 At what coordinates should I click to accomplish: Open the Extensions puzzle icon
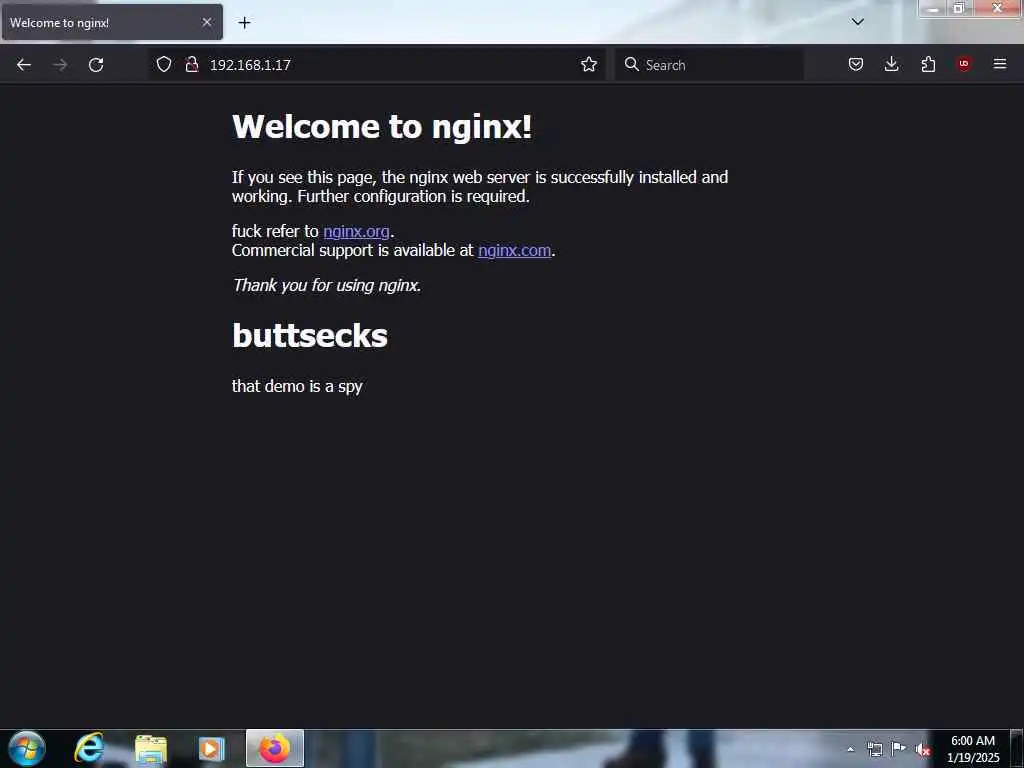[928, 64]
